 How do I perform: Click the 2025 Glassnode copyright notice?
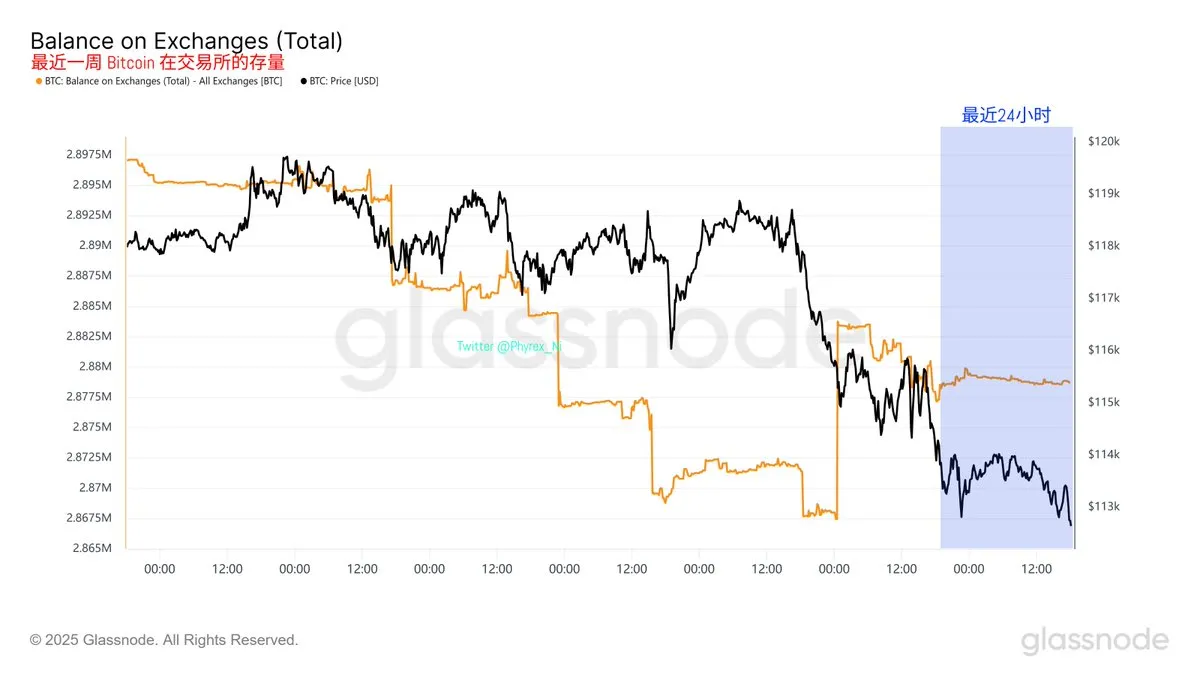pyautogui.click(x=164, y=640)
